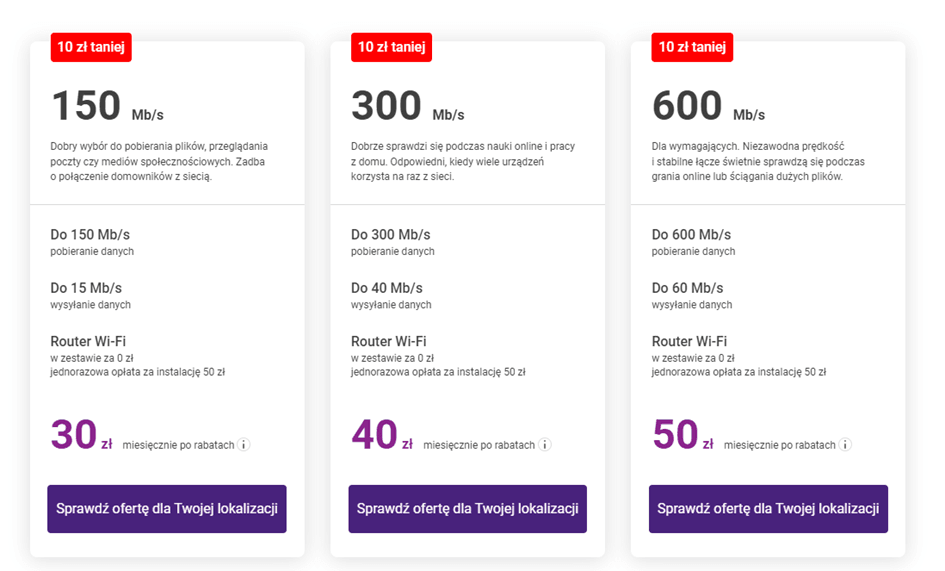This screenshot has width=945, height=571.
Task: Click 'Do 15 Mb/s' upload speed text
Action: click(86, 288)
